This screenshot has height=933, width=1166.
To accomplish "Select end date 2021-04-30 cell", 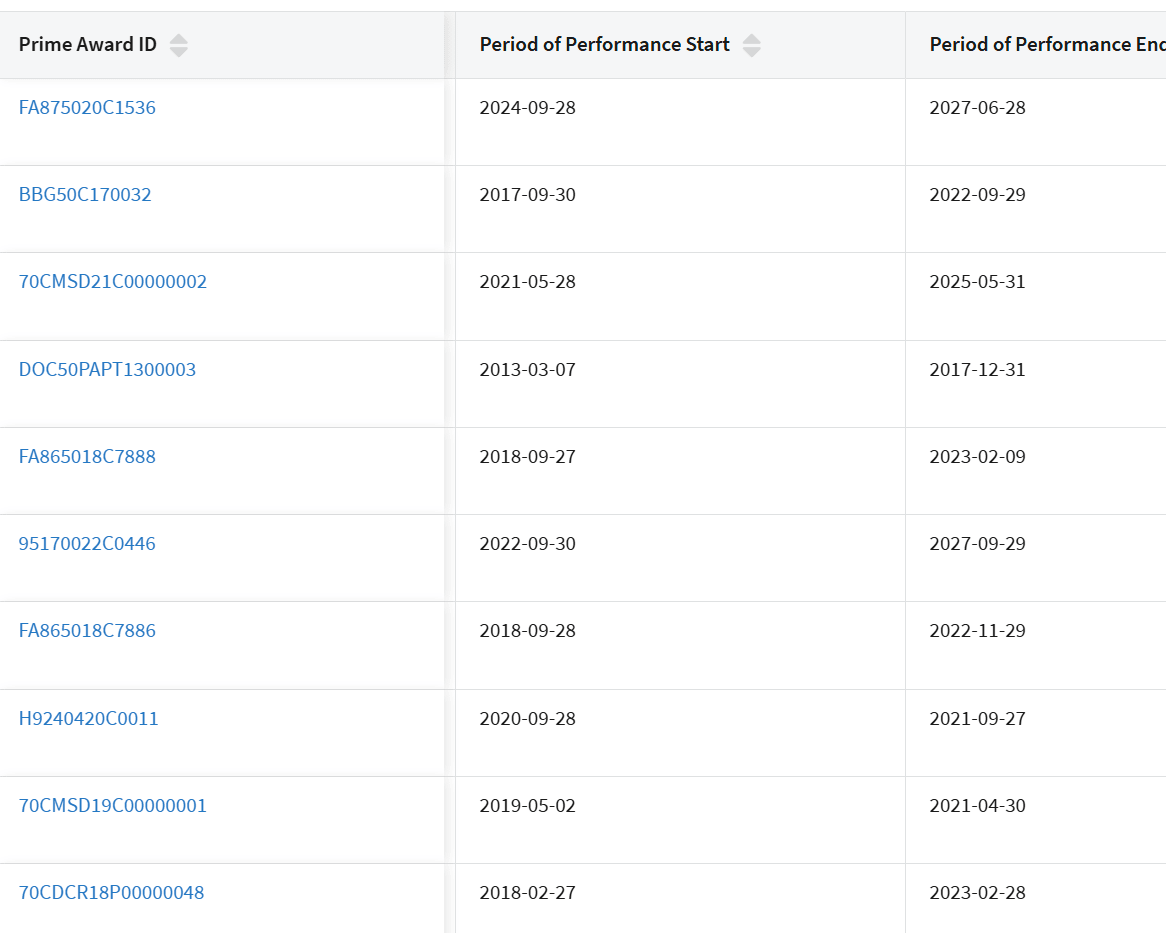I will (x=977, y=806).
